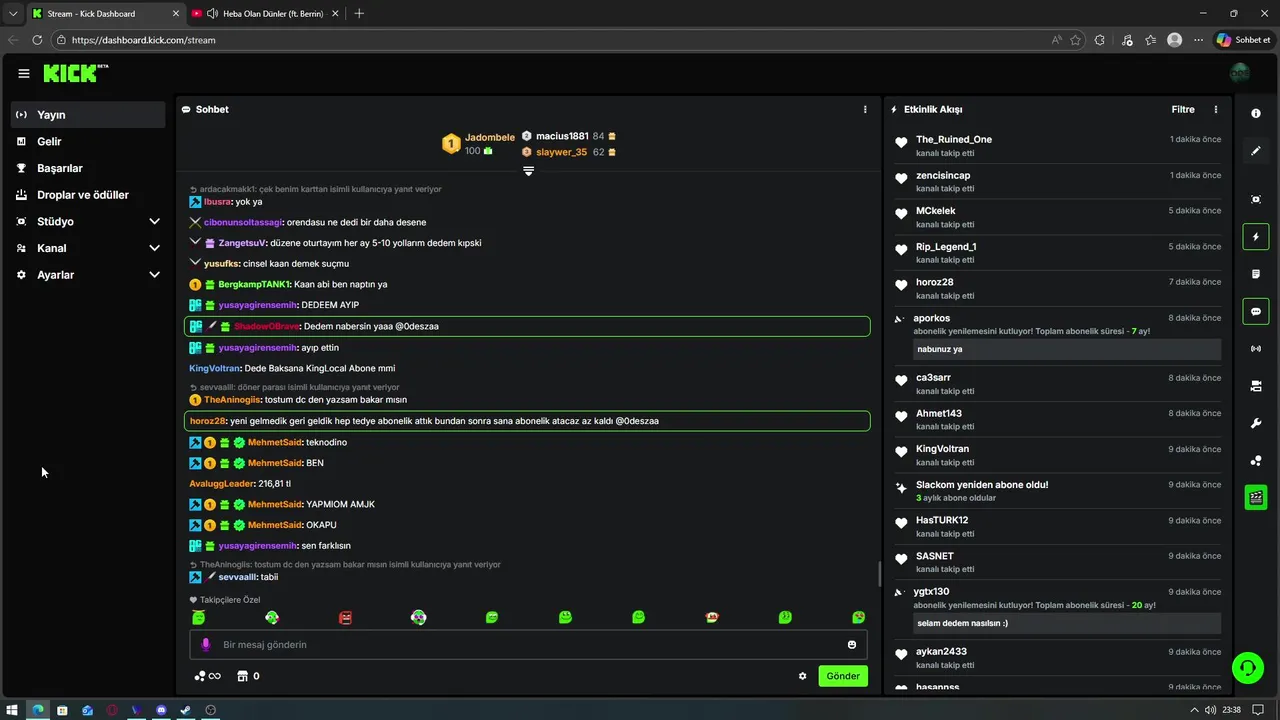Select zencisincap follow event
1280x720 pixels.
click(1057, 181)
